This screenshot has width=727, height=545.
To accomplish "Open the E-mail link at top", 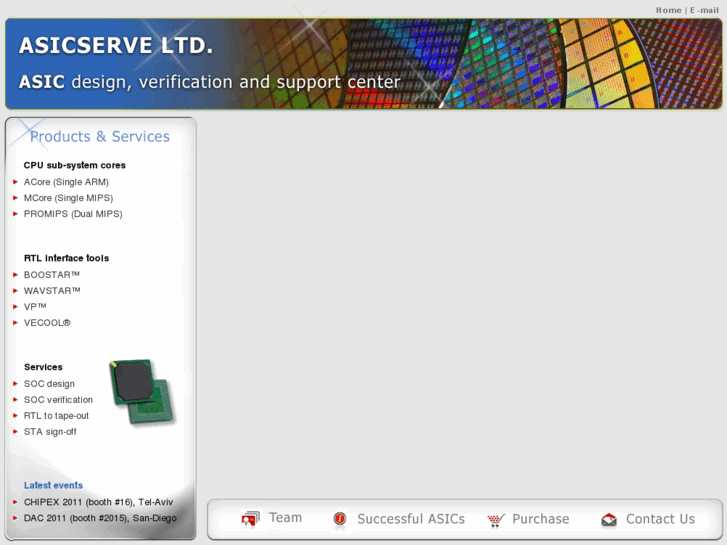I will (704, 10).
